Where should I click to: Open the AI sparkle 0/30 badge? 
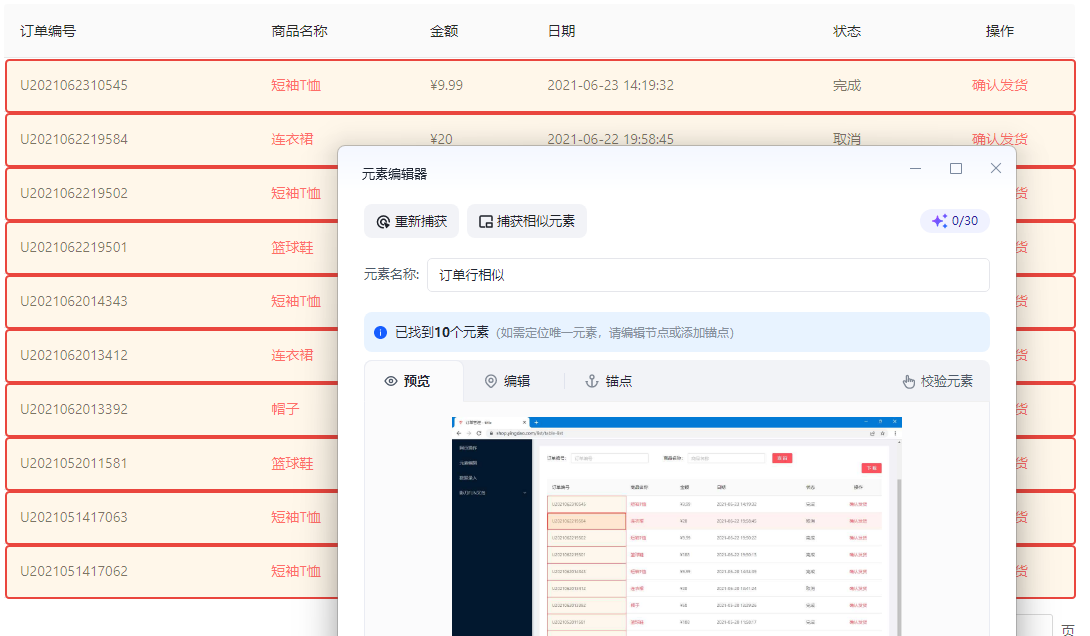click(x=954, y=221)
